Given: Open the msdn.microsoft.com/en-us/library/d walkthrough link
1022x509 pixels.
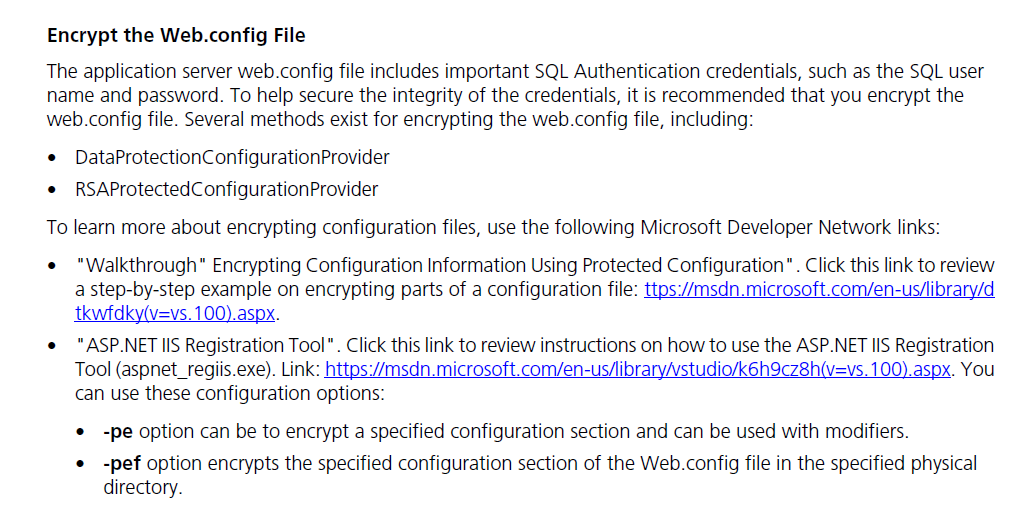Looking at the screenshot, I should tap(819, 290).
